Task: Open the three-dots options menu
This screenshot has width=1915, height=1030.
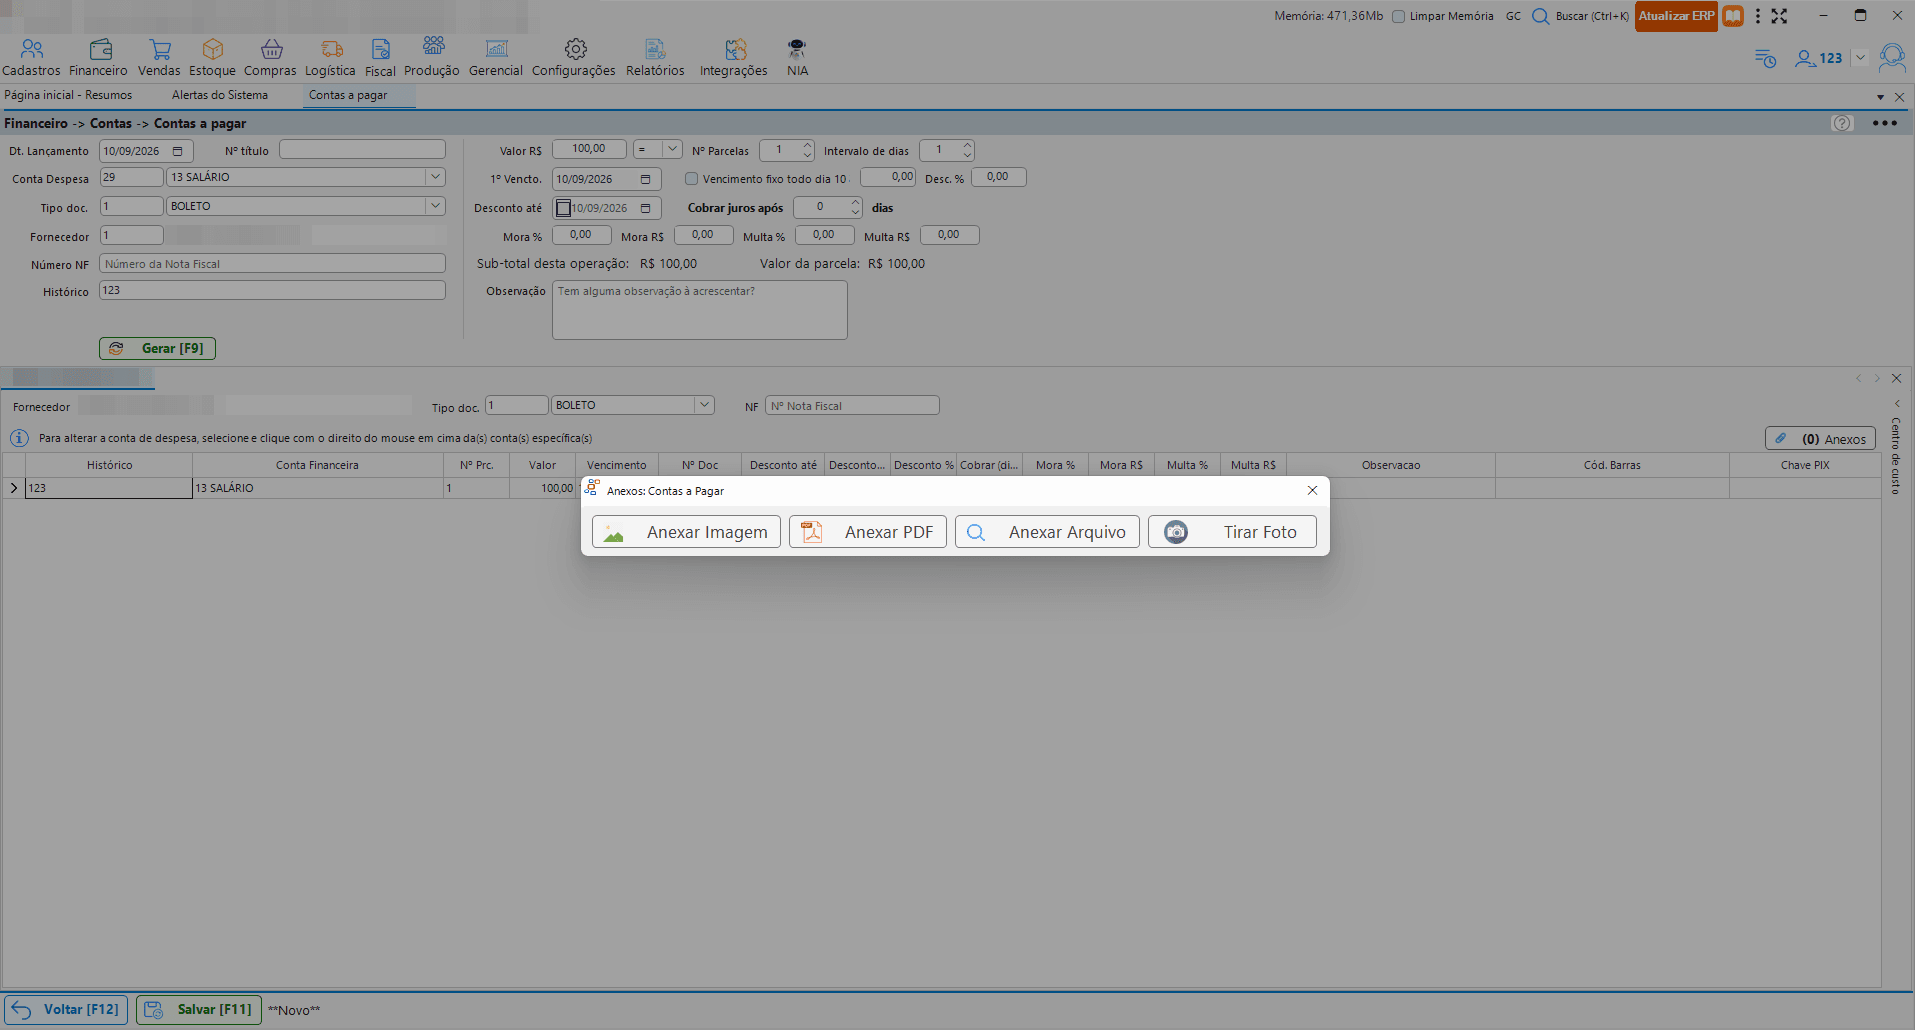Action: (1885, 123)
